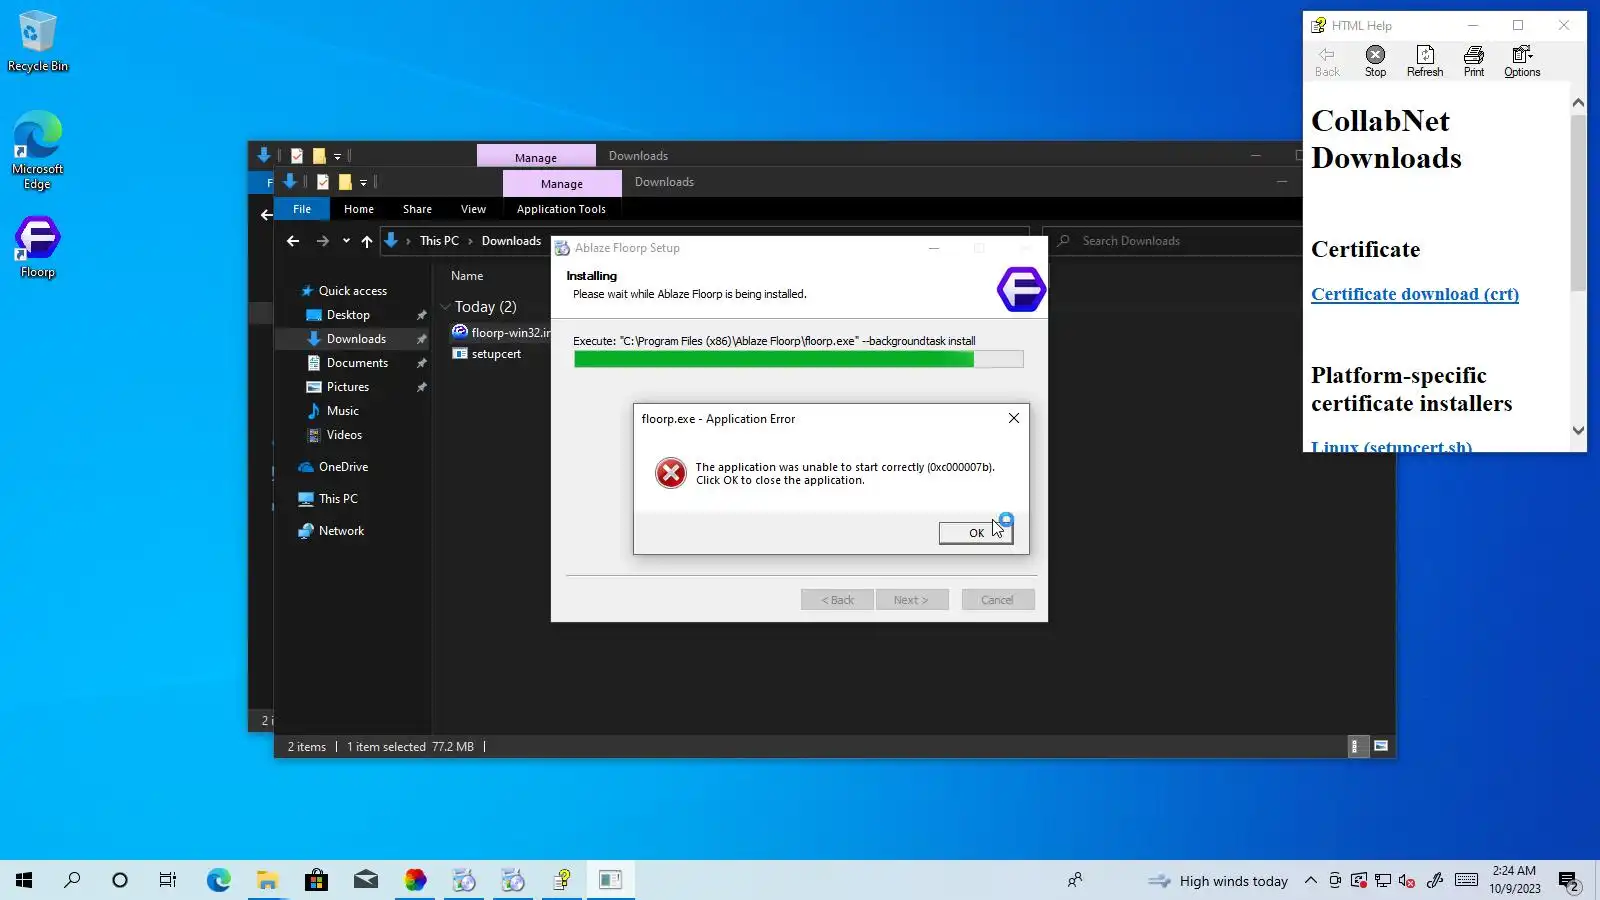Switch to details view in Explorer status bar

click(x=1357, y=746)
